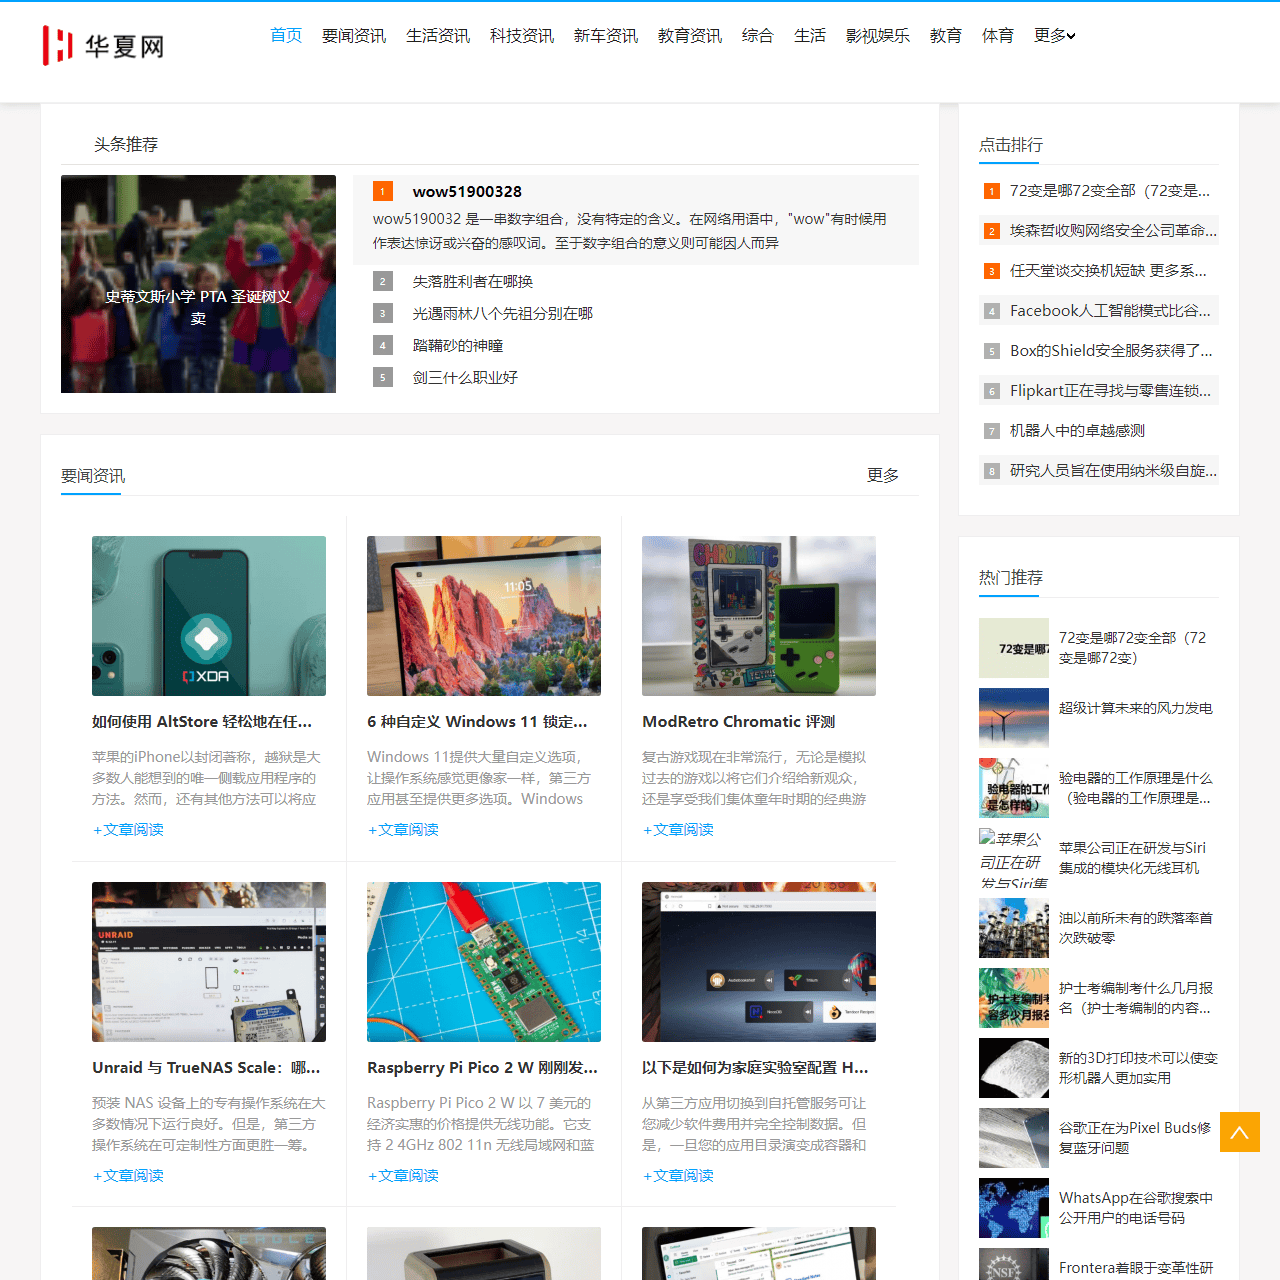Click the Unraid 与 TrueNAS Scale article title
This screenshot has width=1280, height=1280.
(x=206, y=1068)
